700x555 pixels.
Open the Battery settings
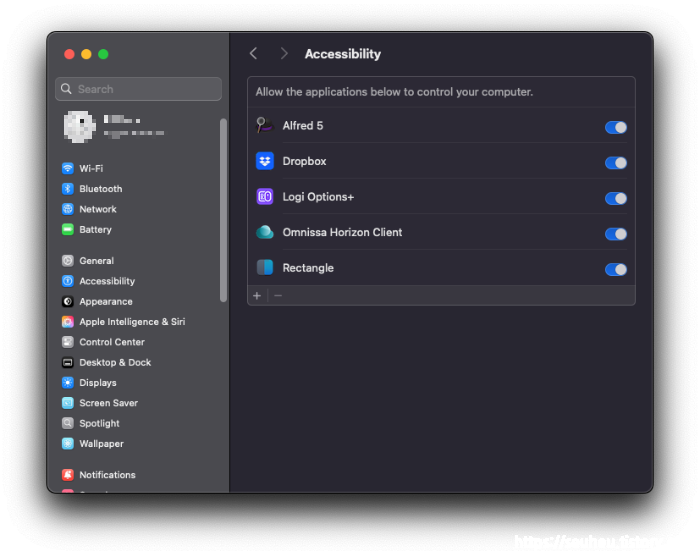[x=96, y=230]
